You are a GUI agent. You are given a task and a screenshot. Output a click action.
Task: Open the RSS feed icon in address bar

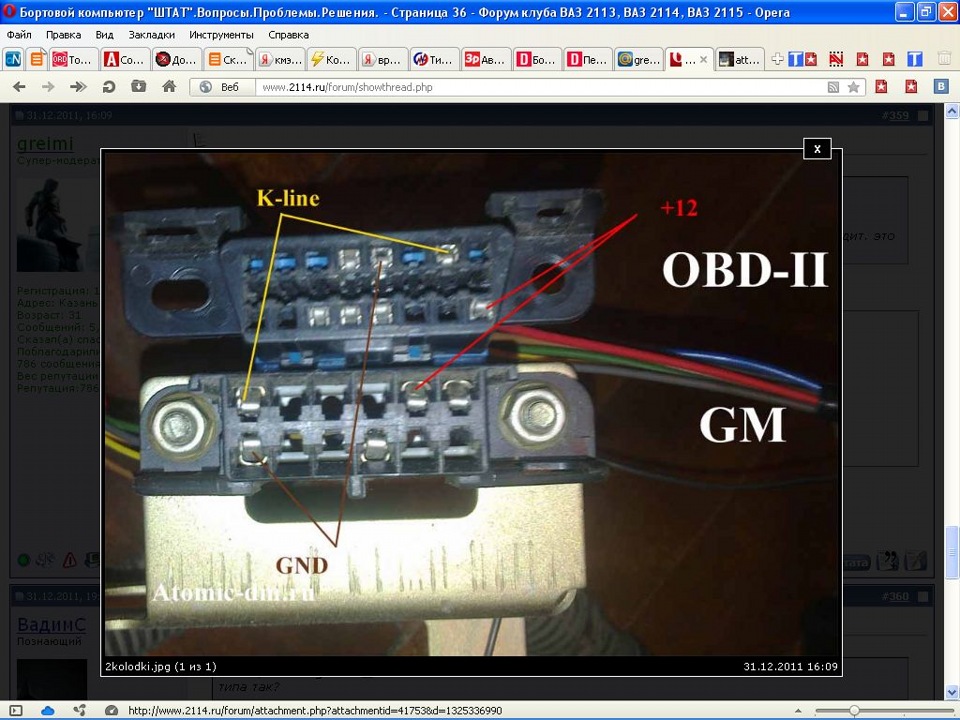[x=833, y=88]
